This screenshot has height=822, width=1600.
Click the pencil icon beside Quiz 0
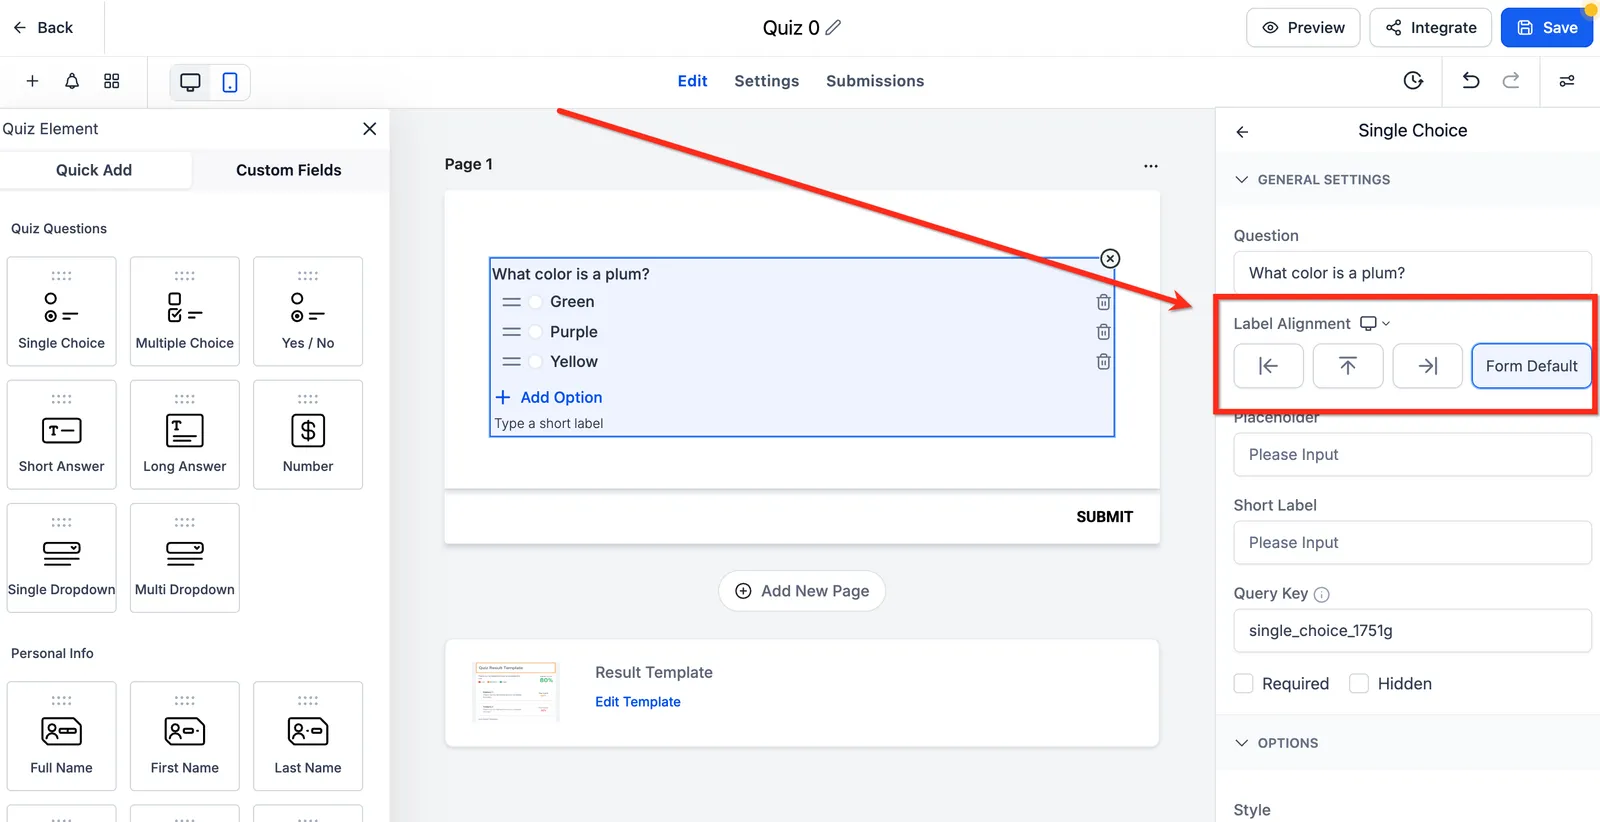point(833,28)
